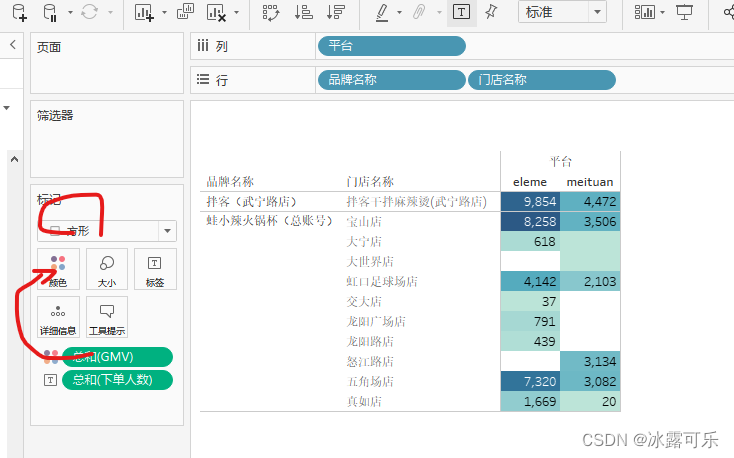Open the Clear Sheet dropdown arrow
Screen dimensions: 734x458
(236, 12)
